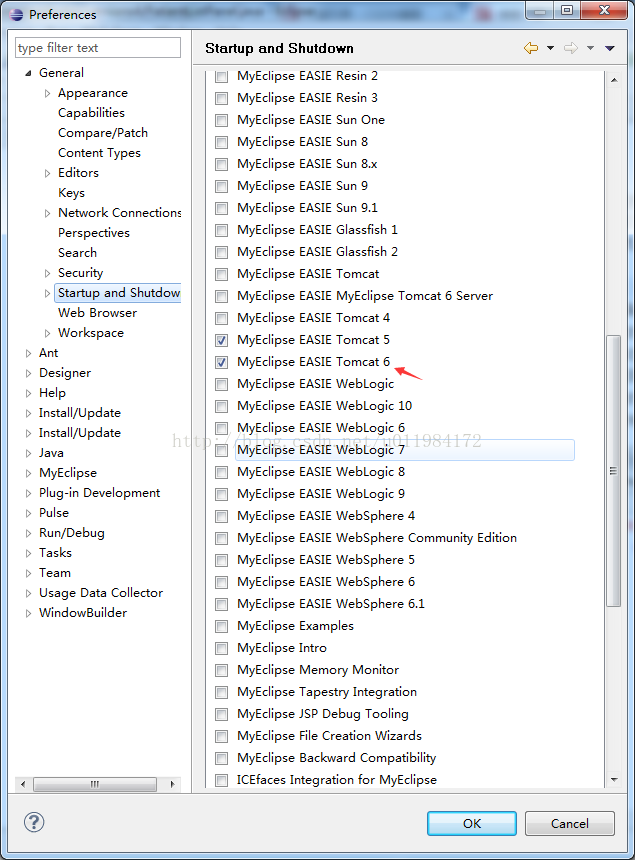Image resolution: width=635 pixels, height=860 pixels.
Task: Open the preferences view menu triangle
Action: [x=609, y=48]
